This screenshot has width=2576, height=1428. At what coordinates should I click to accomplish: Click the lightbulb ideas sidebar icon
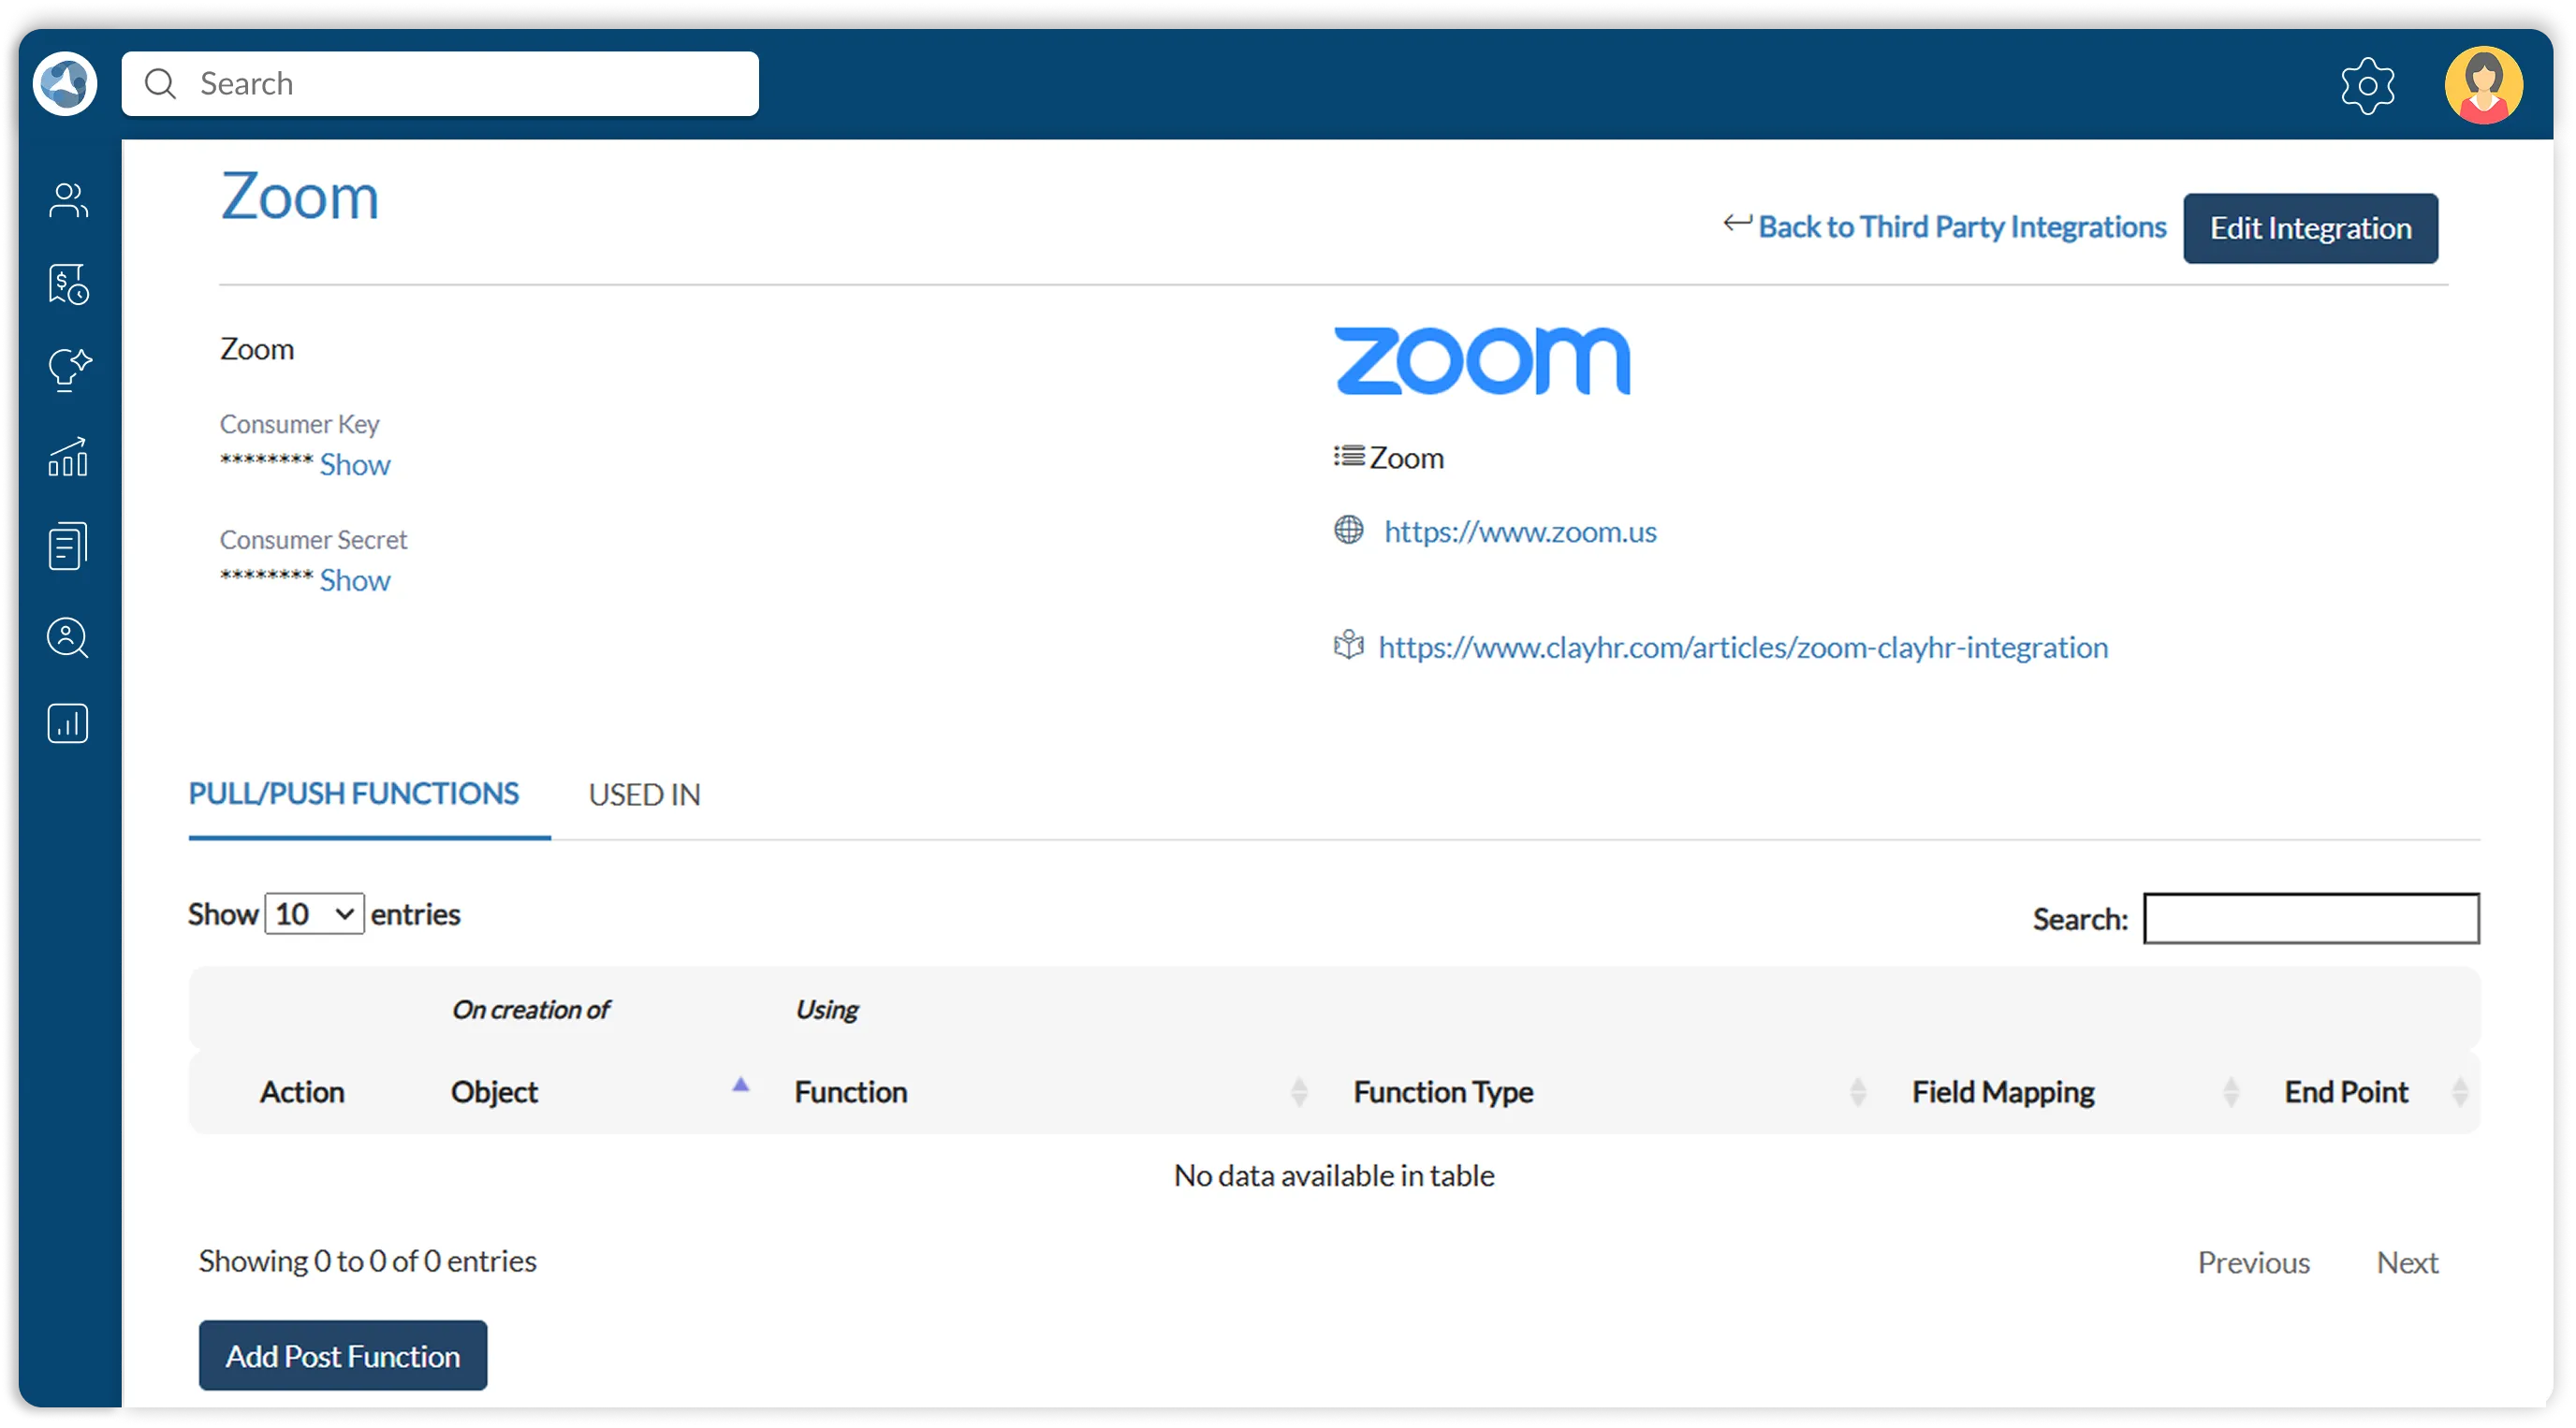click(x=68, y=369)
